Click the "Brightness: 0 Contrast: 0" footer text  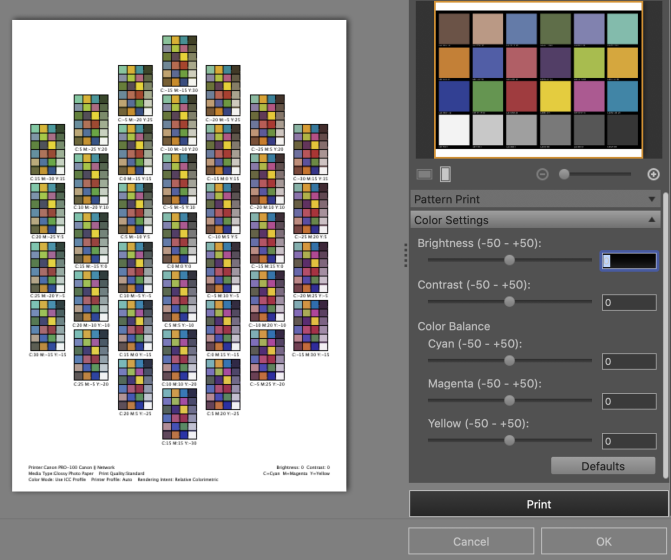(303, 467)
